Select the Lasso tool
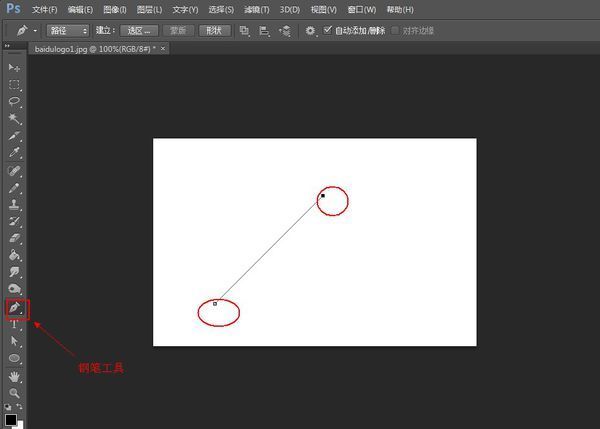600x429 pixels. coord(14,101)
